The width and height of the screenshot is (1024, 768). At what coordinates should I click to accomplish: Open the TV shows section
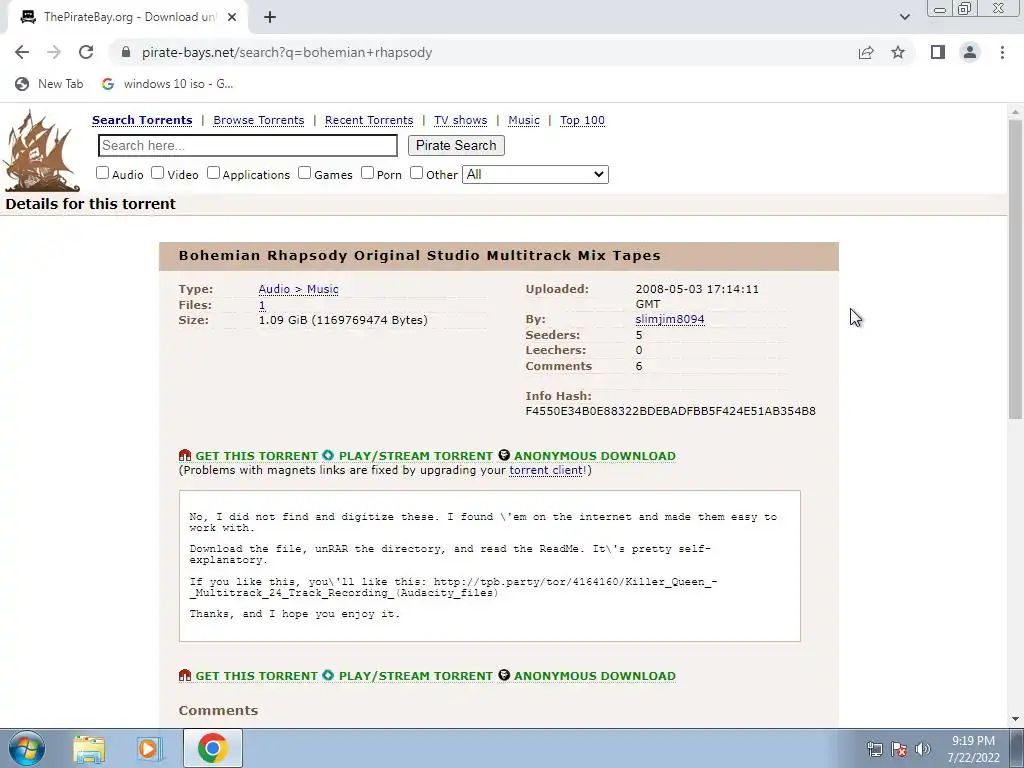(x=460, y=120)
